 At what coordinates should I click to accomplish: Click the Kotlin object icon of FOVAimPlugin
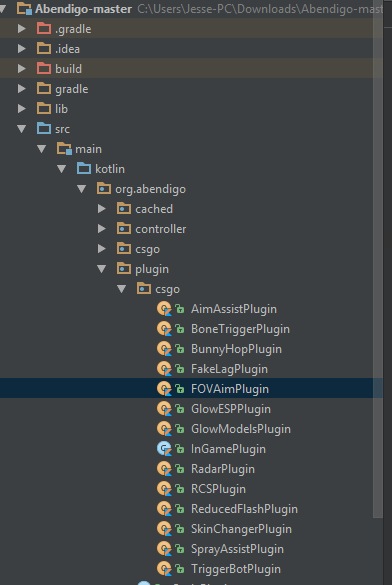(164, 389)
